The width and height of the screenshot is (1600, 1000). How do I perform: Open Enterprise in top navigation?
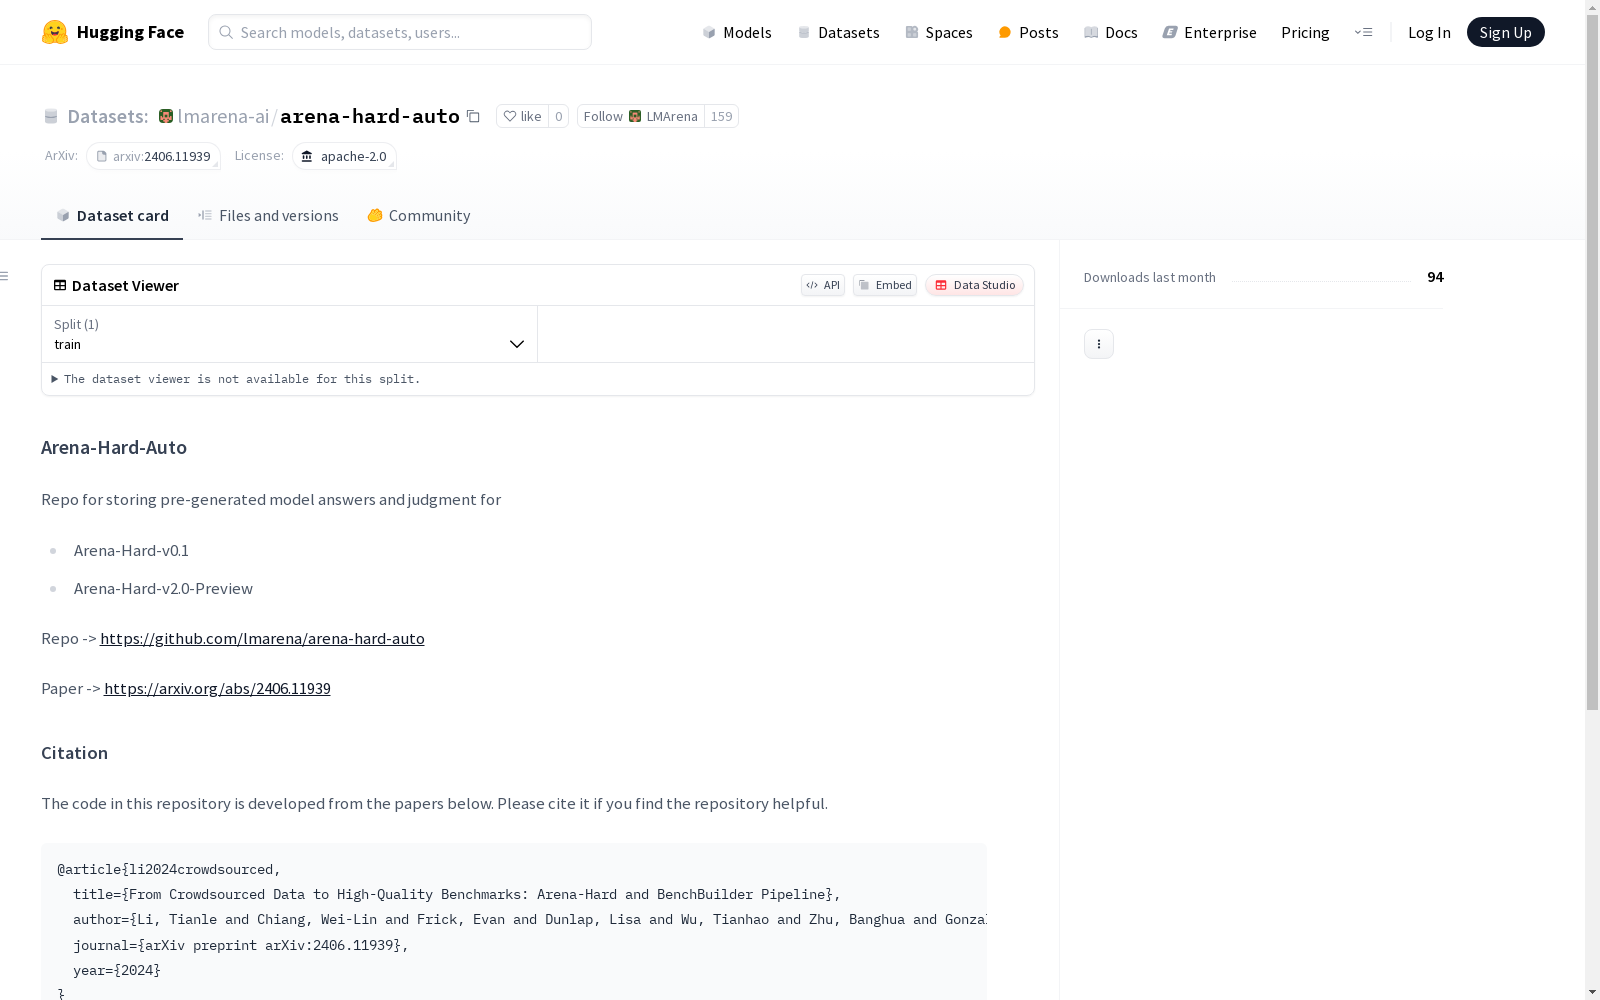pos(1210,32)
